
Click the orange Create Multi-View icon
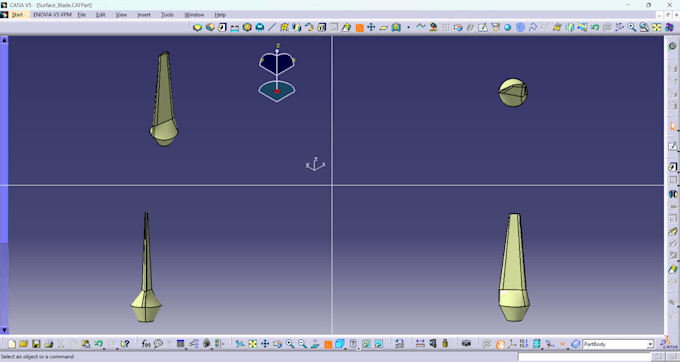[328, 344]
